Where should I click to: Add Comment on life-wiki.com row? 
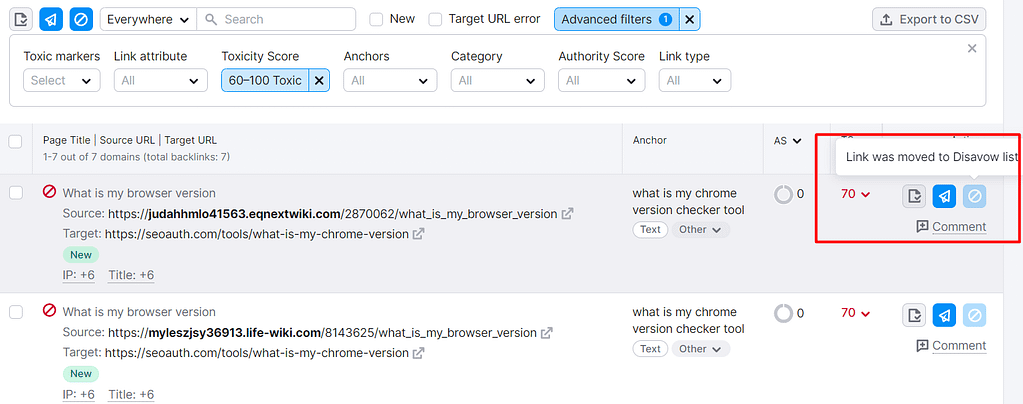(951, 346)
